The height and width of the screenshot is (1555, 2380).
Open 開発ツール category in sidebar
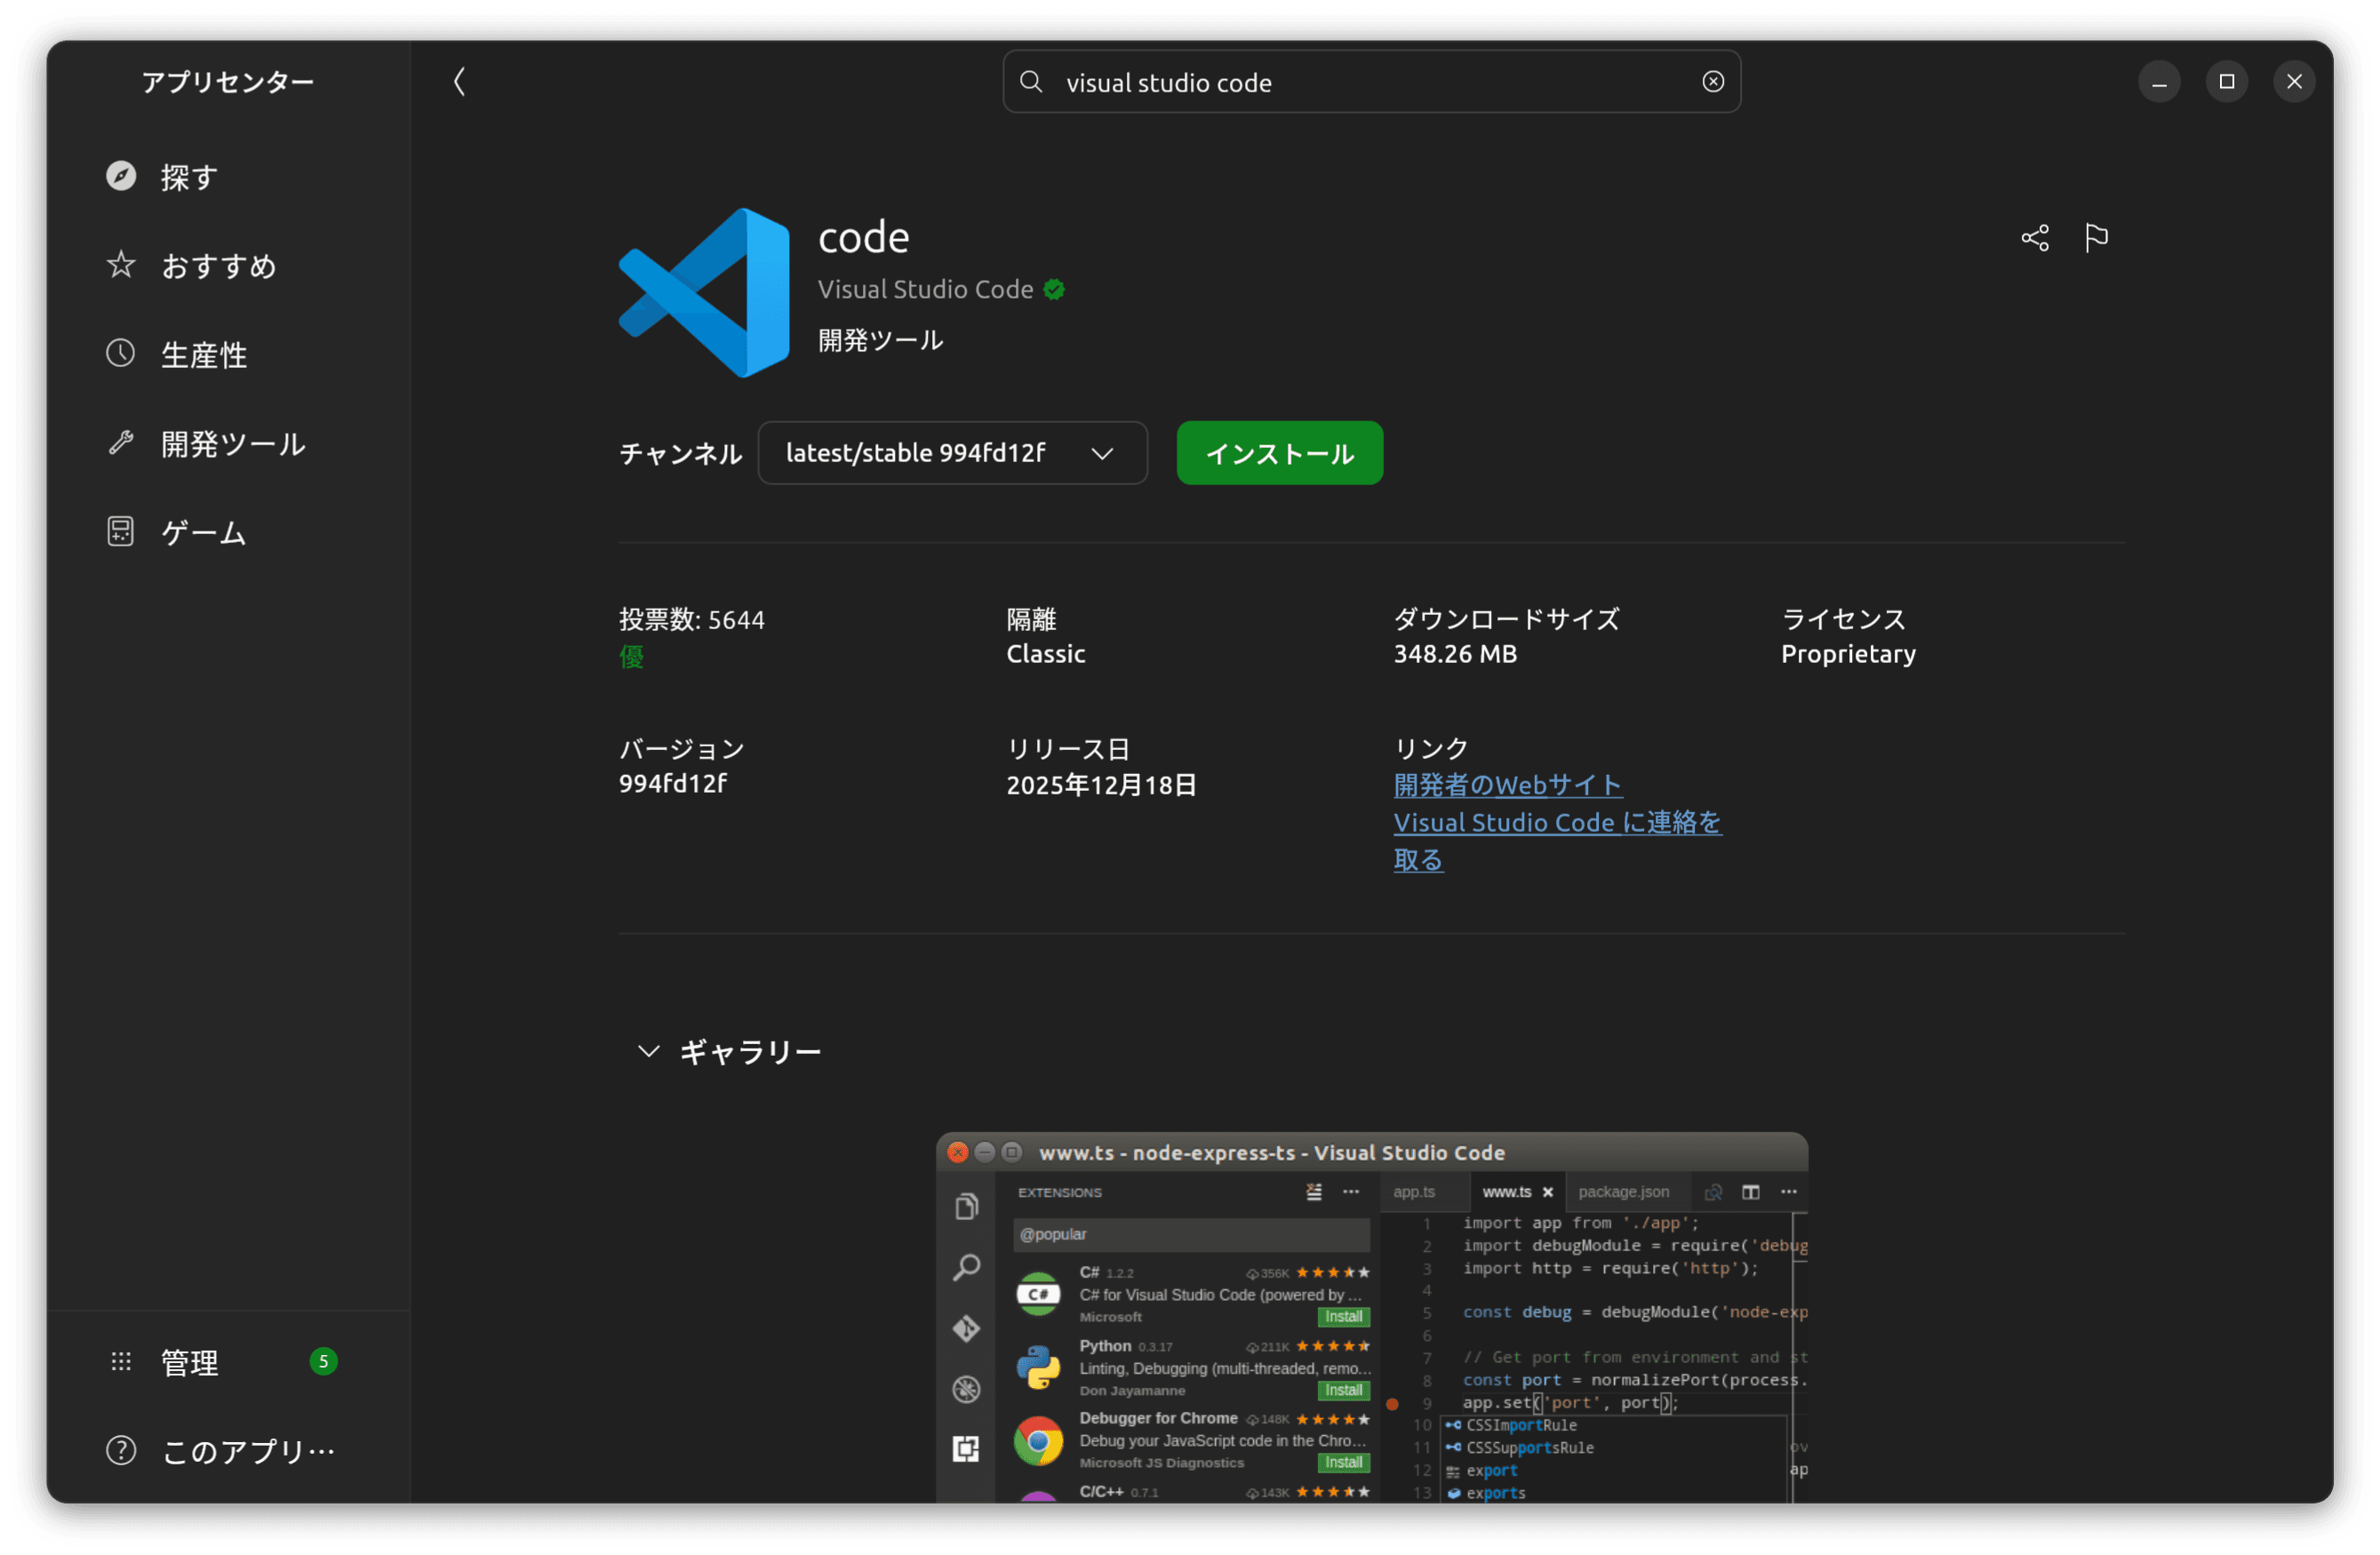point(232,444)
